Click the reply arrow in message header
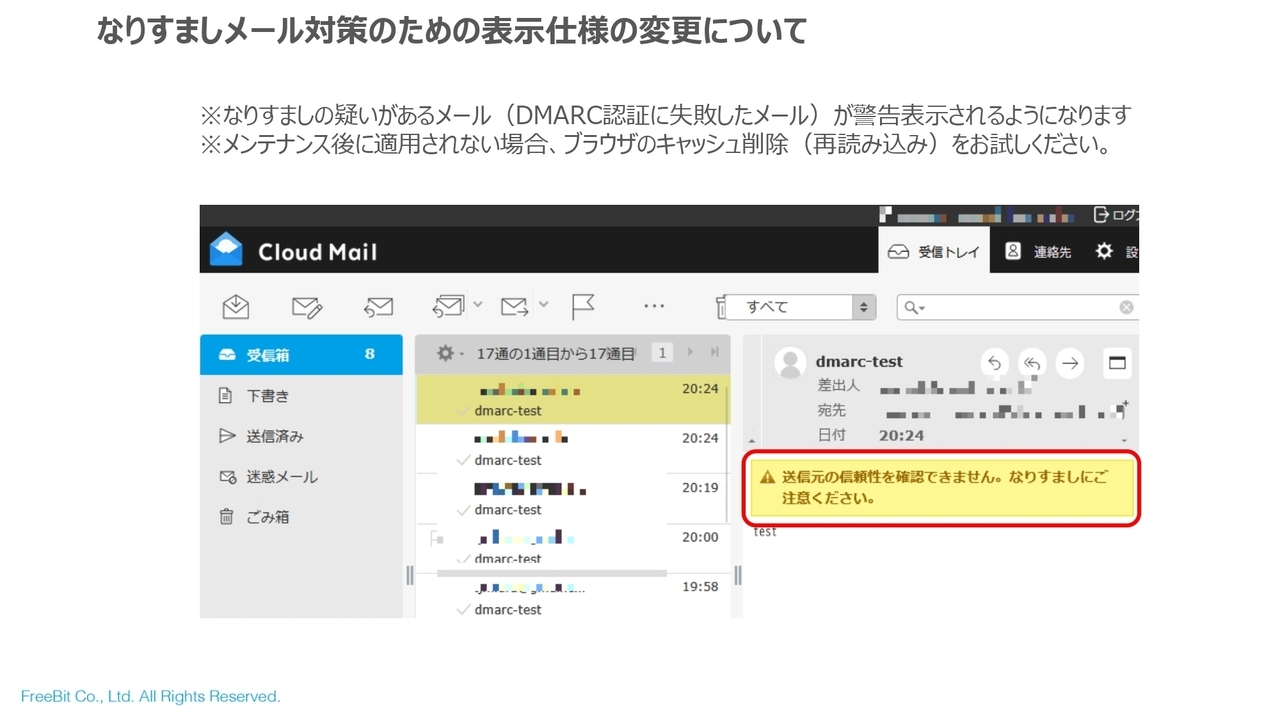 coord(994,363)
